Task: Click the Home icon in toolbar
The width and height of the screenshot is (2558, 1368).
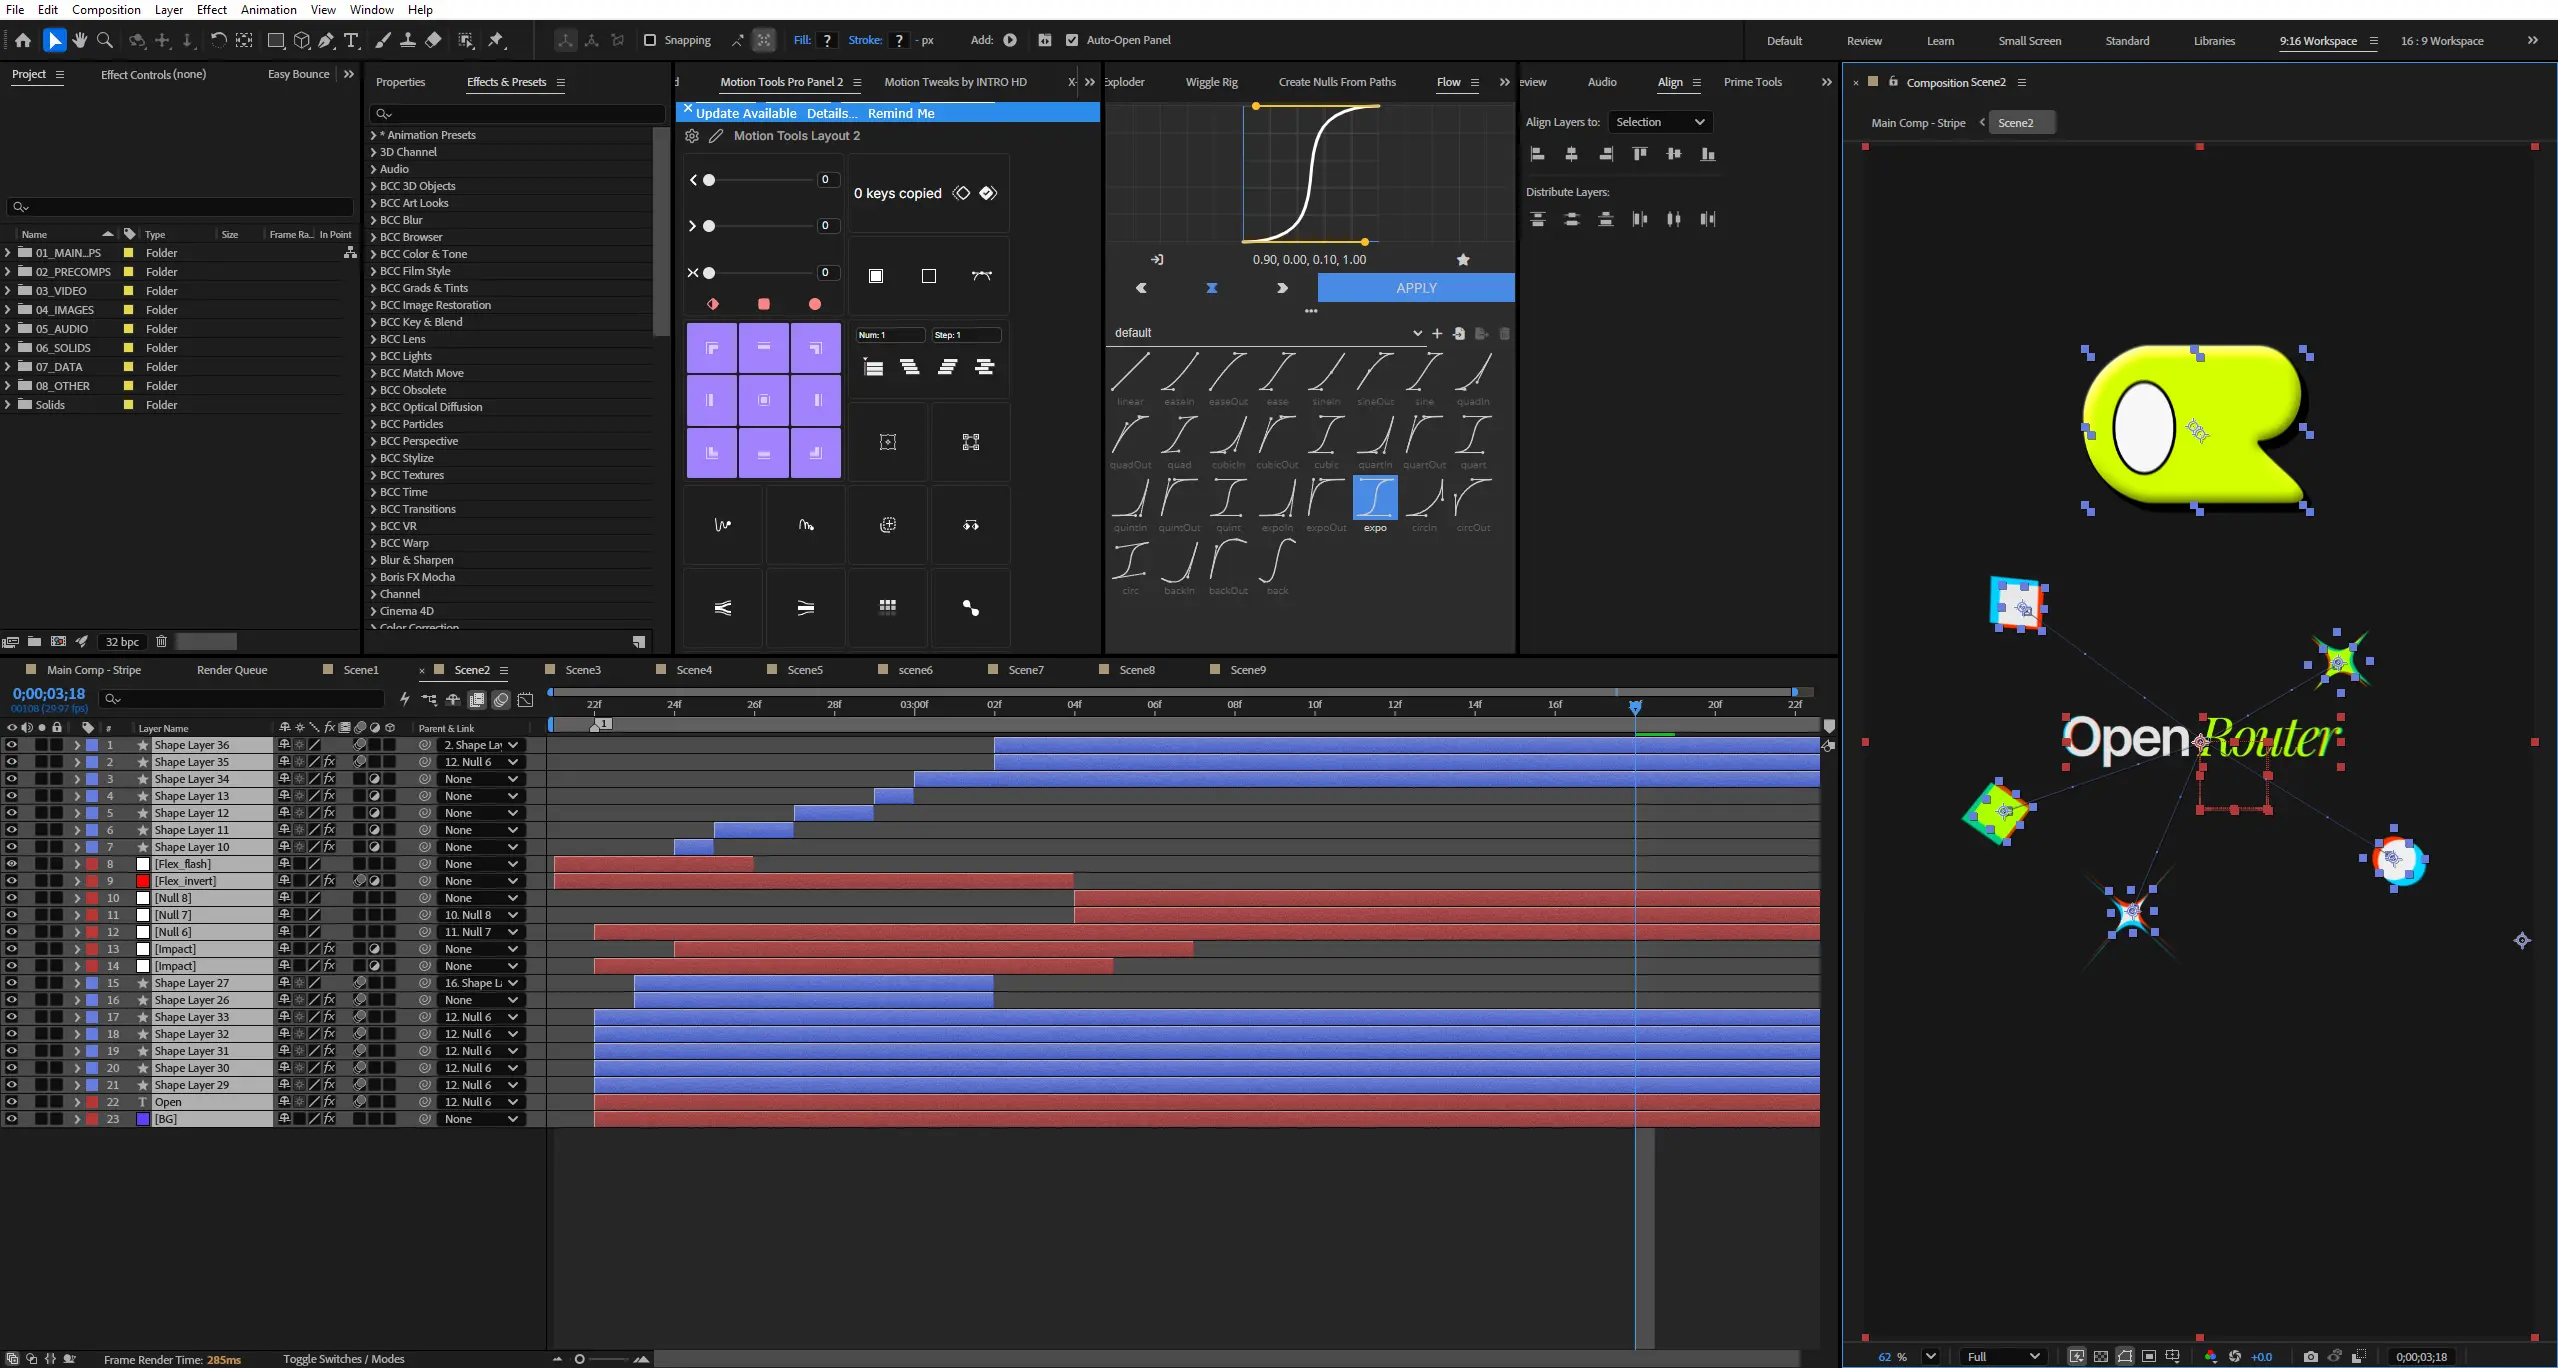Action: point(23,40)
